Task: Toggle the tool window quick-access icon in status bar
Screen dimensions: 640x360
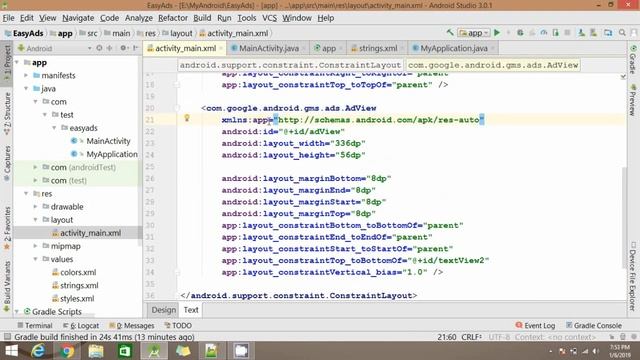Action: click(7, 337)
